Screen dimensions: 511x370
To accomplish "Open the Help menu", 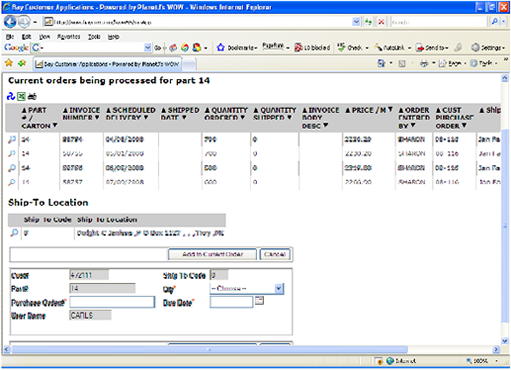I will pos(114,37).
